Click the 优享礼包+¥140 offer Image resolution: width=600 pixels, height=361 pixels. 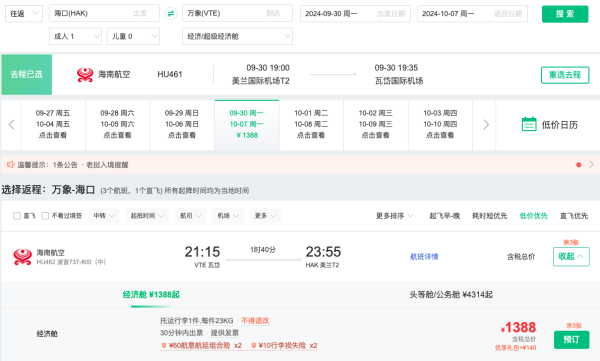coord(515,348)
